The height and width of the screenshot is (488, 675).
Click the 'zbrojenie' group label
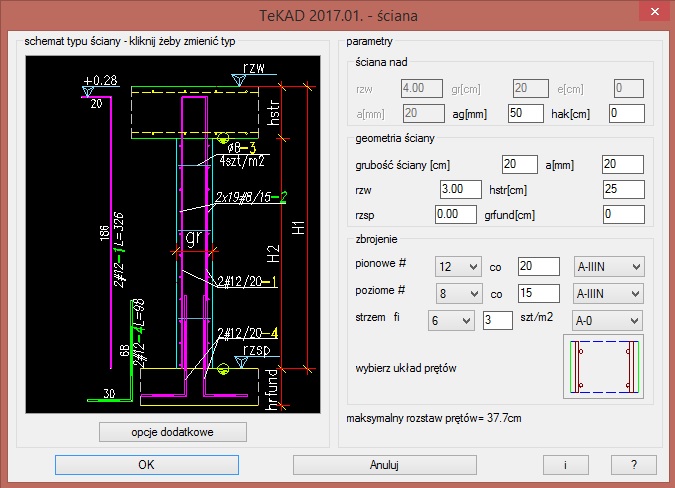tap(376, 239)
